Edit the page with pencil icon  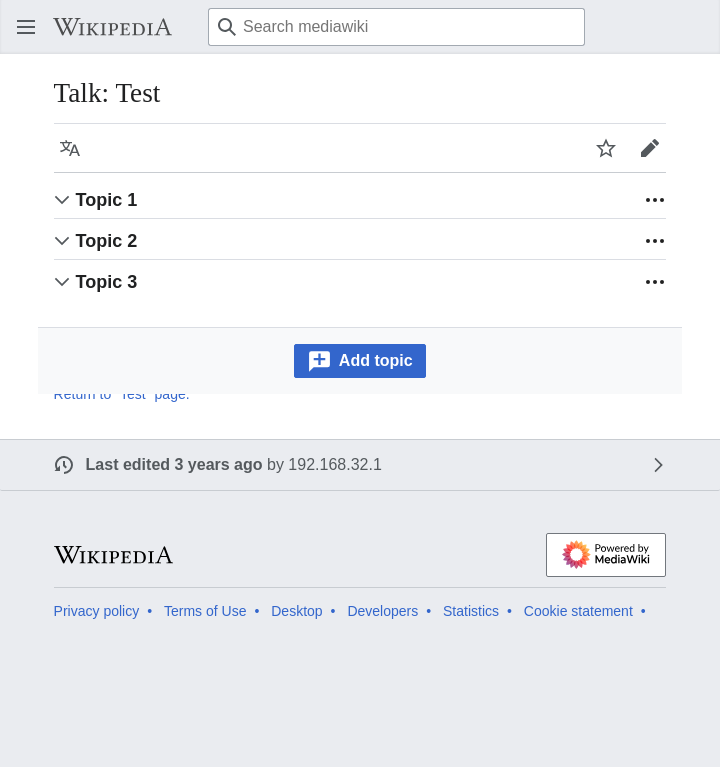coord(650,148)
